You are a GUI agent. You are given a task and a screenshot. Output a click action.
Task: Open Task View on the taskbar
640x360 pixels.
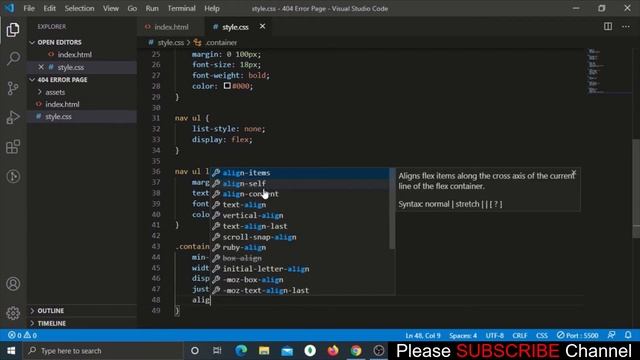(217, 351)
